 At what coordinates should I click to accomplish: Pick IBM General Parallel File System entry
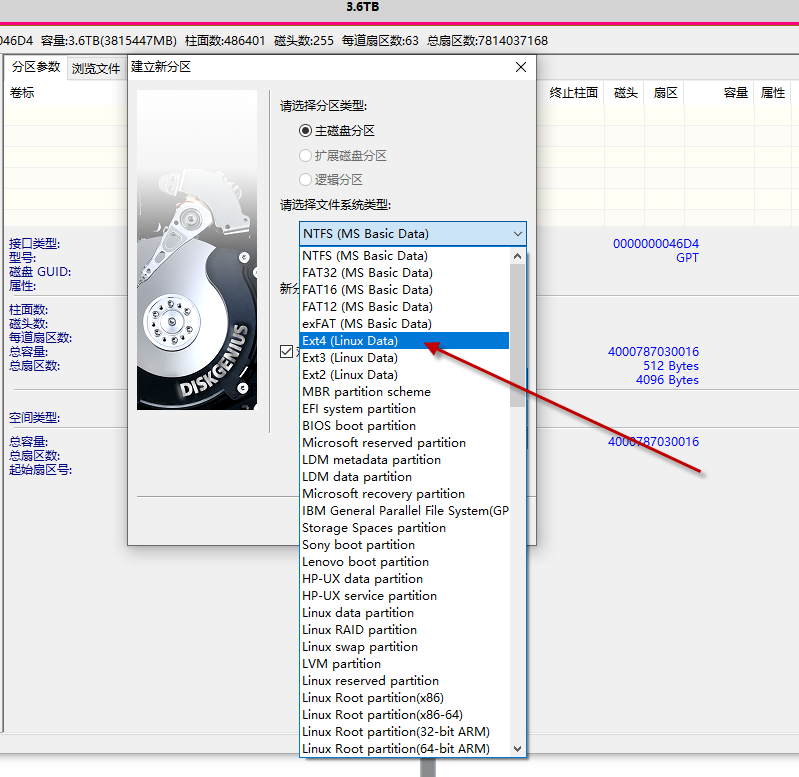click(405, 511)
